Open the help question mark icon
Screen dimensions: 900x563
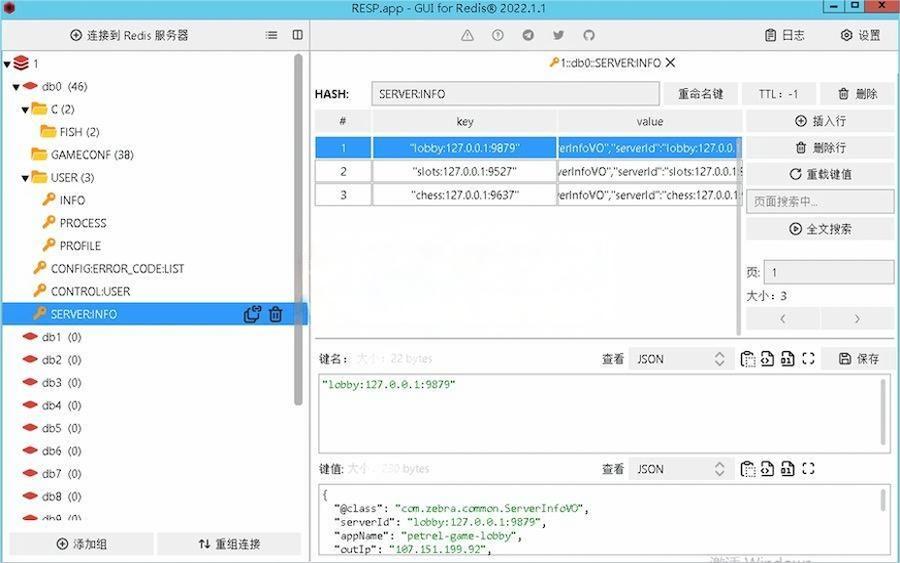click(498, 36)
